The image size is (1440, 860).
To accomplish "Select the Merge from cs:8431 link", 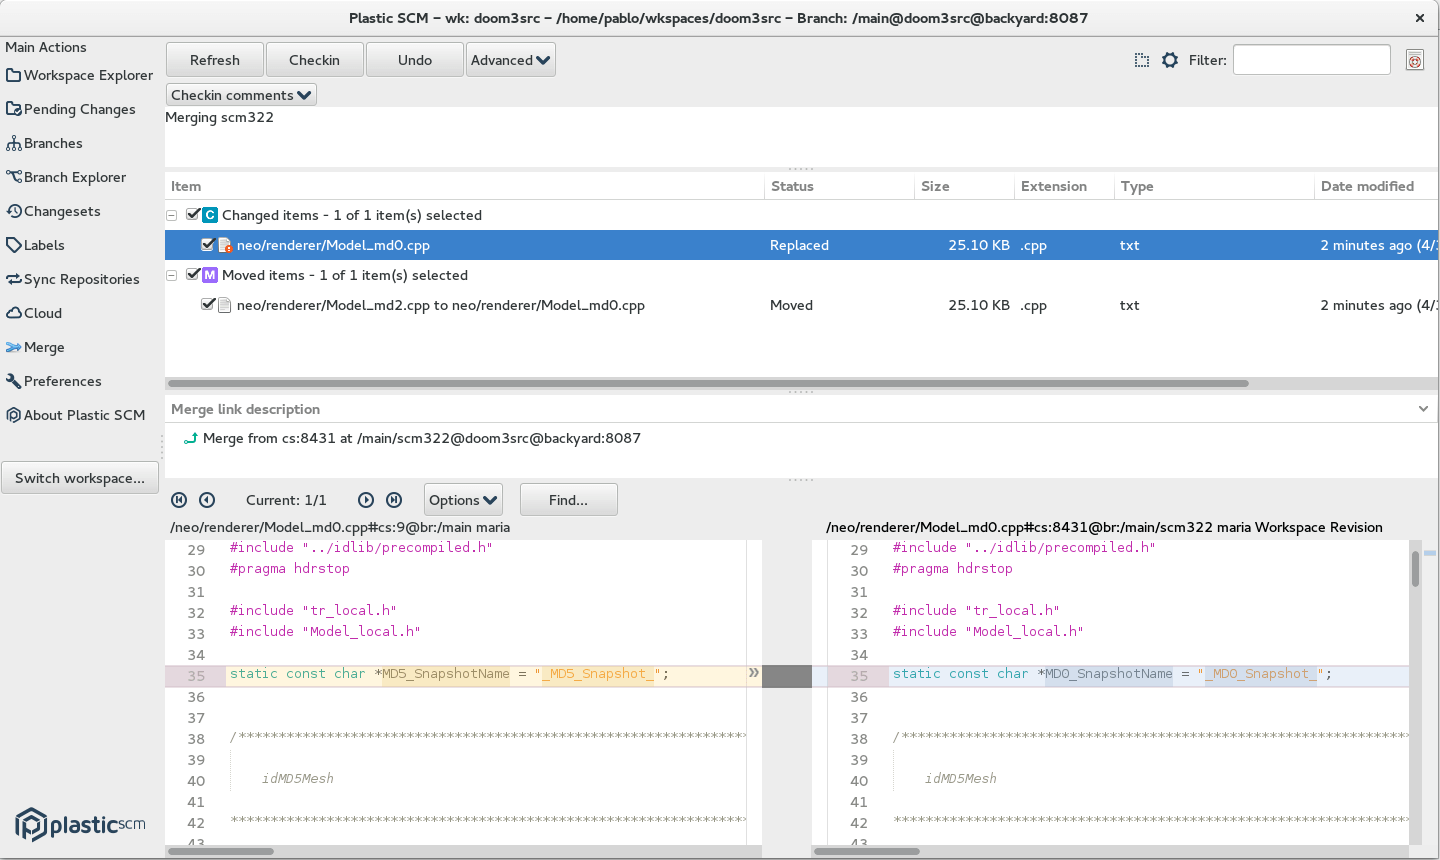I will [x=422, y=438].
